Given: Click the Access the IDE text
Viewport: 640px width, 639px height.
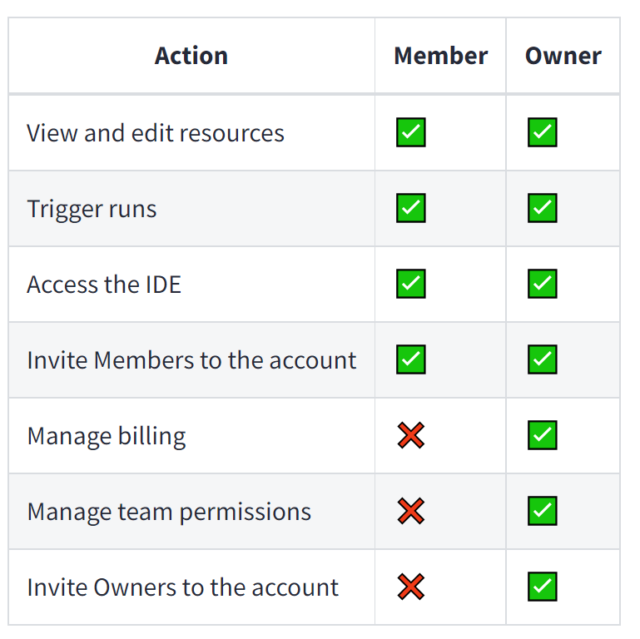Looking at the screenshot, I should pos(104,284).
